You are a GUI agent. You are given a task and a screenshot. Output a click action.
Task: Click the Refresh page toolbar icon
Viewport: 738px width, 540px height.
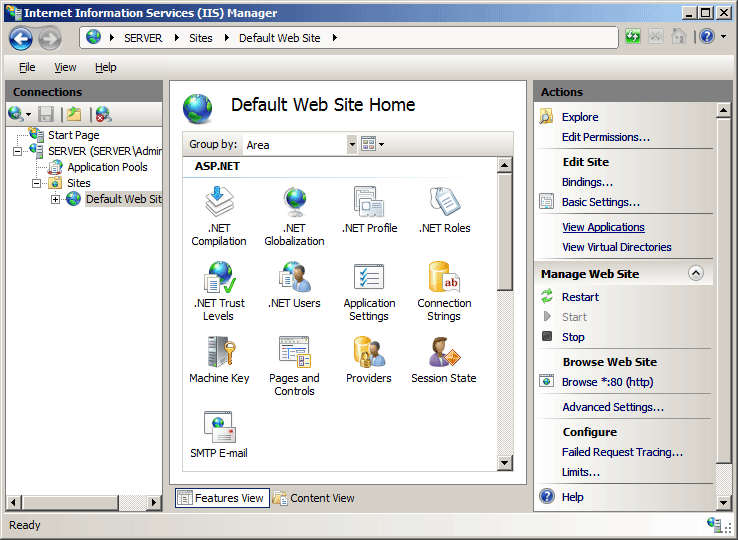pyautogui.click(x=633, y=36)
